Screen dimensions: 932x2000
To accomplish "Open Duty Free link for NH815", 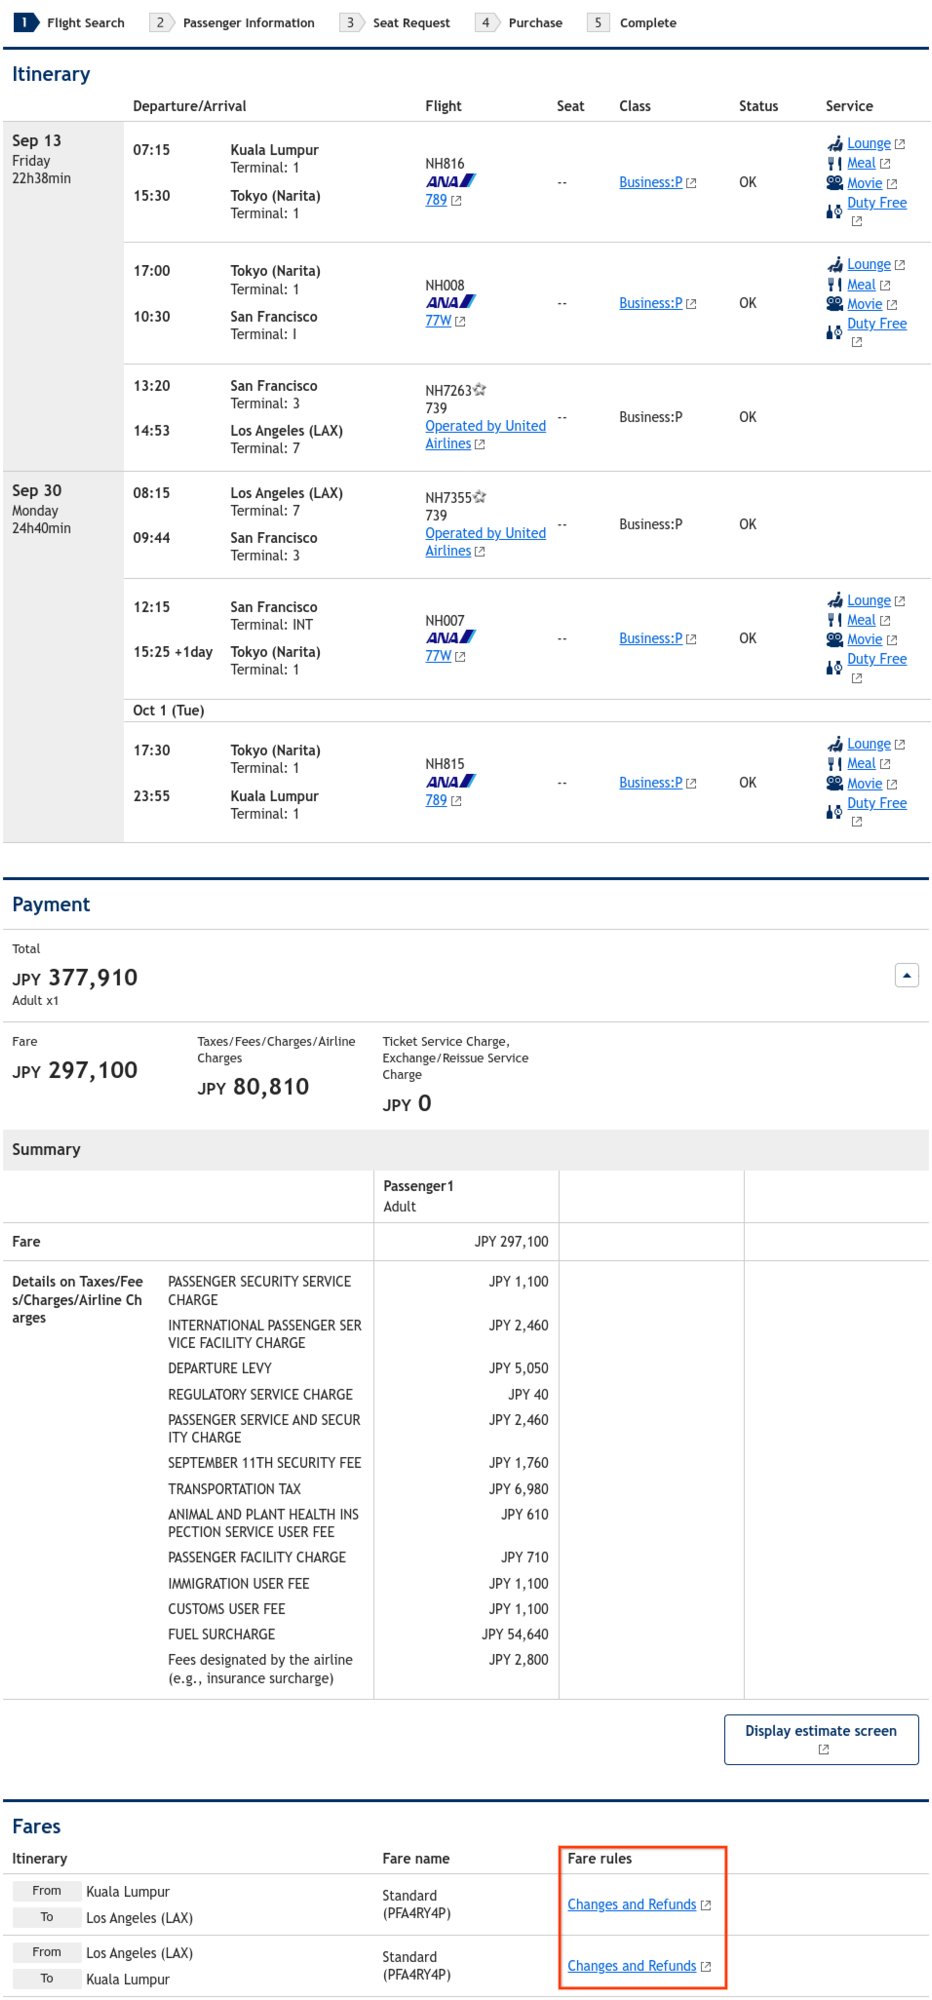I will [x=877, y=803].
